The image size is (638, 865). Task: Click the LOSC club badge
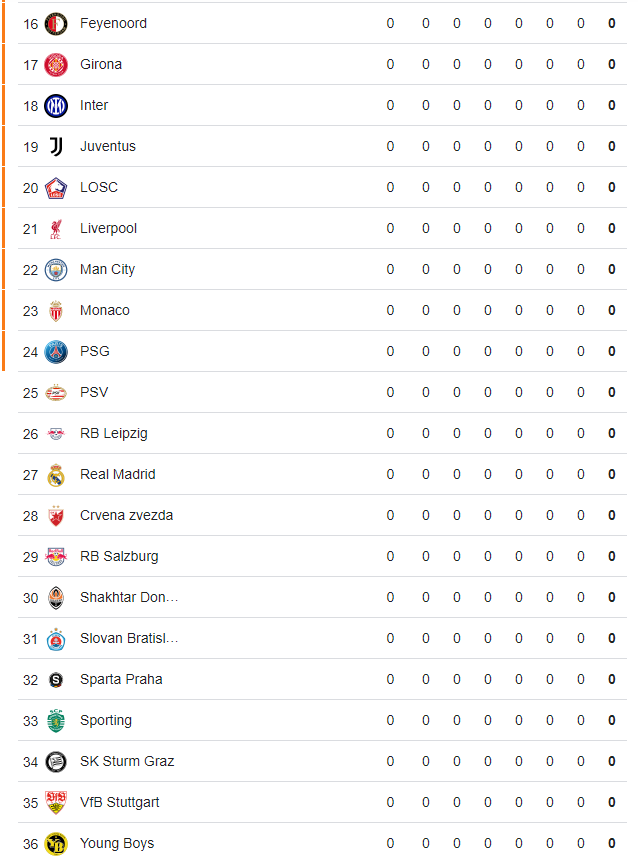pos(56,188)
